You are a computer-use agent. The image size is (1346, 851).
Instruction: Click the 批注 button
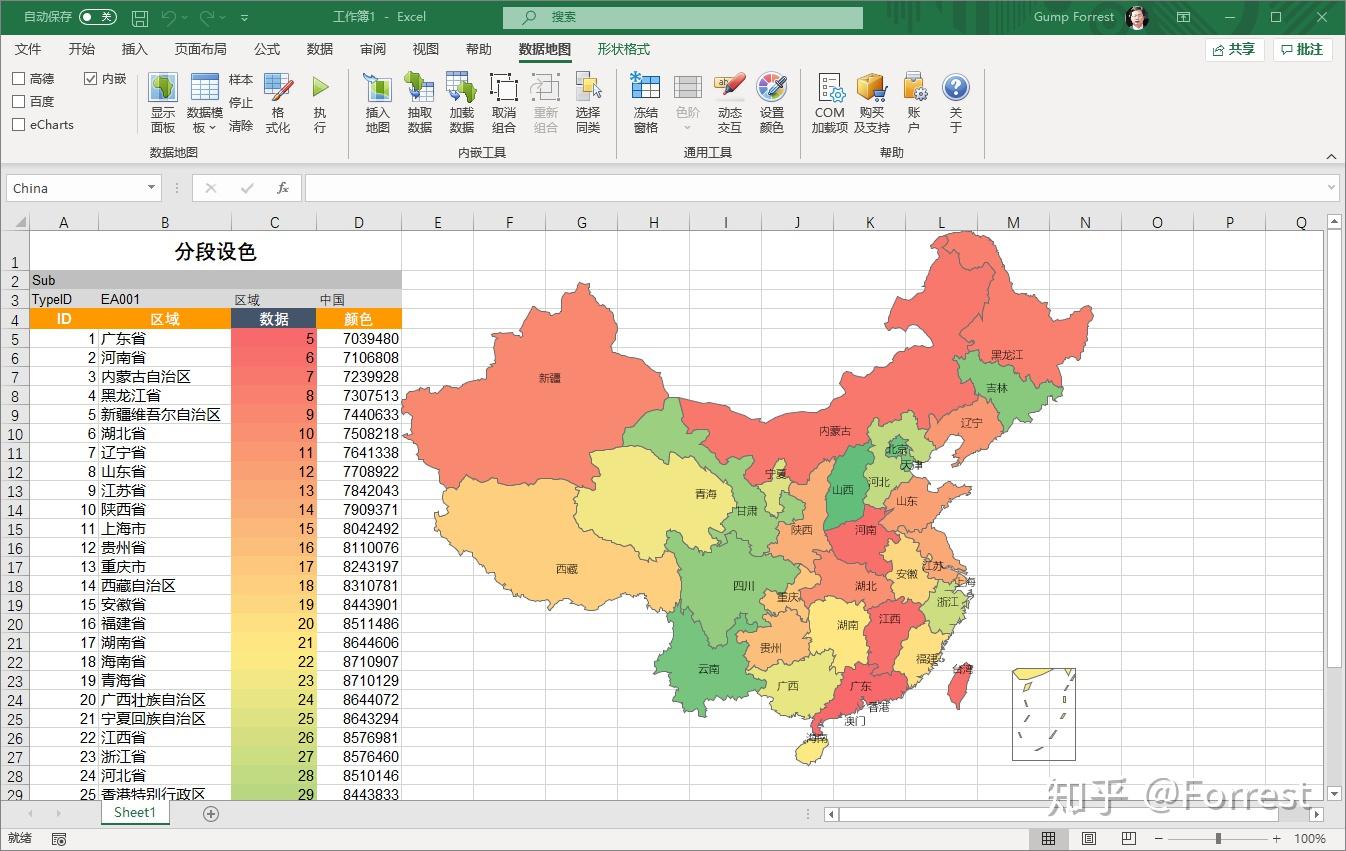(x=1302, y=48)
